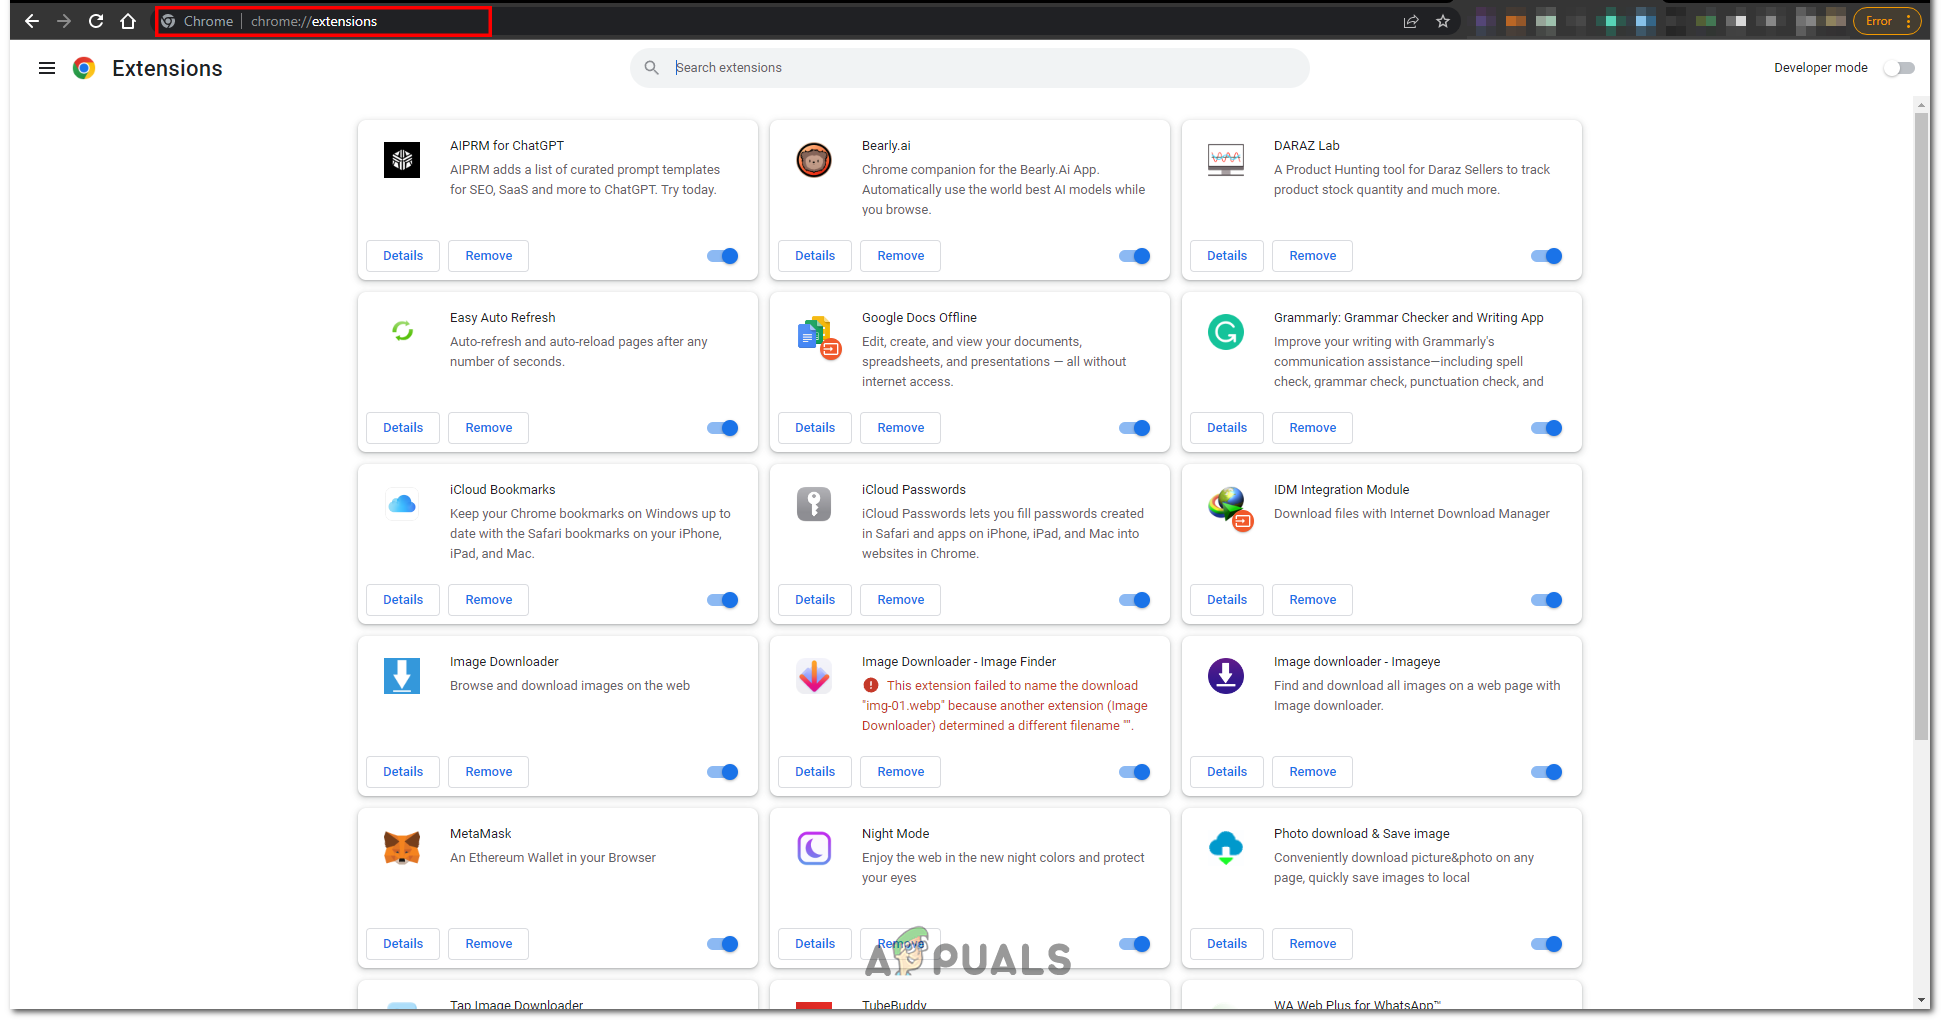The width and height of the screenshot is (1941, 1020).
Task: Remove the Photo download & Save image extension
Action: click(x=1311, y=943)
